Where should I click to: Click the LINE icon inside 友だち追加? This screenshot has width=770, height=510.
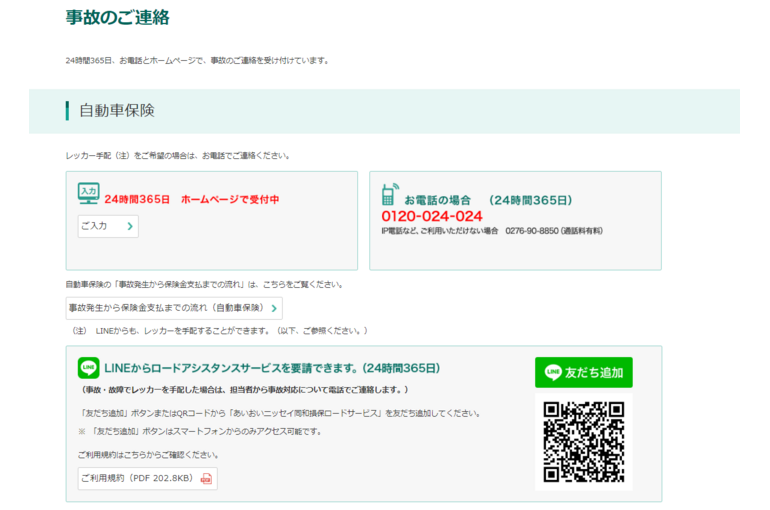pos(553,373)
